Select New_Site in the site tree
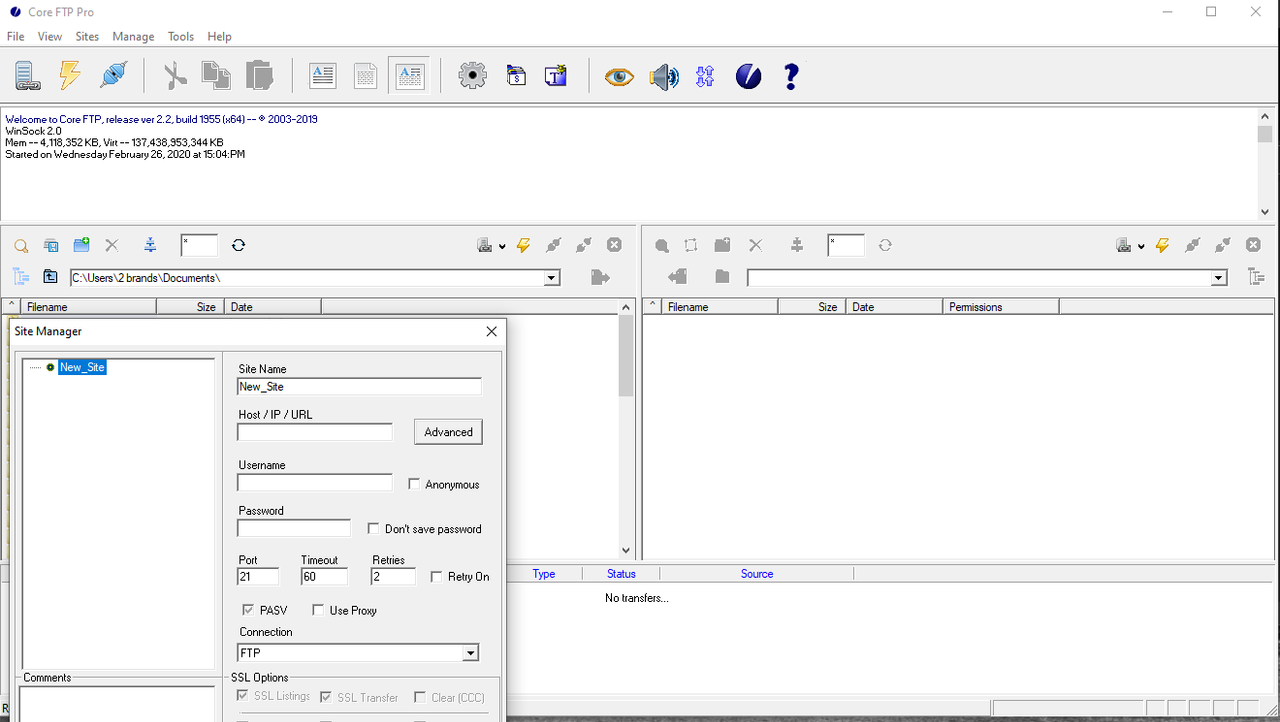 82,367
